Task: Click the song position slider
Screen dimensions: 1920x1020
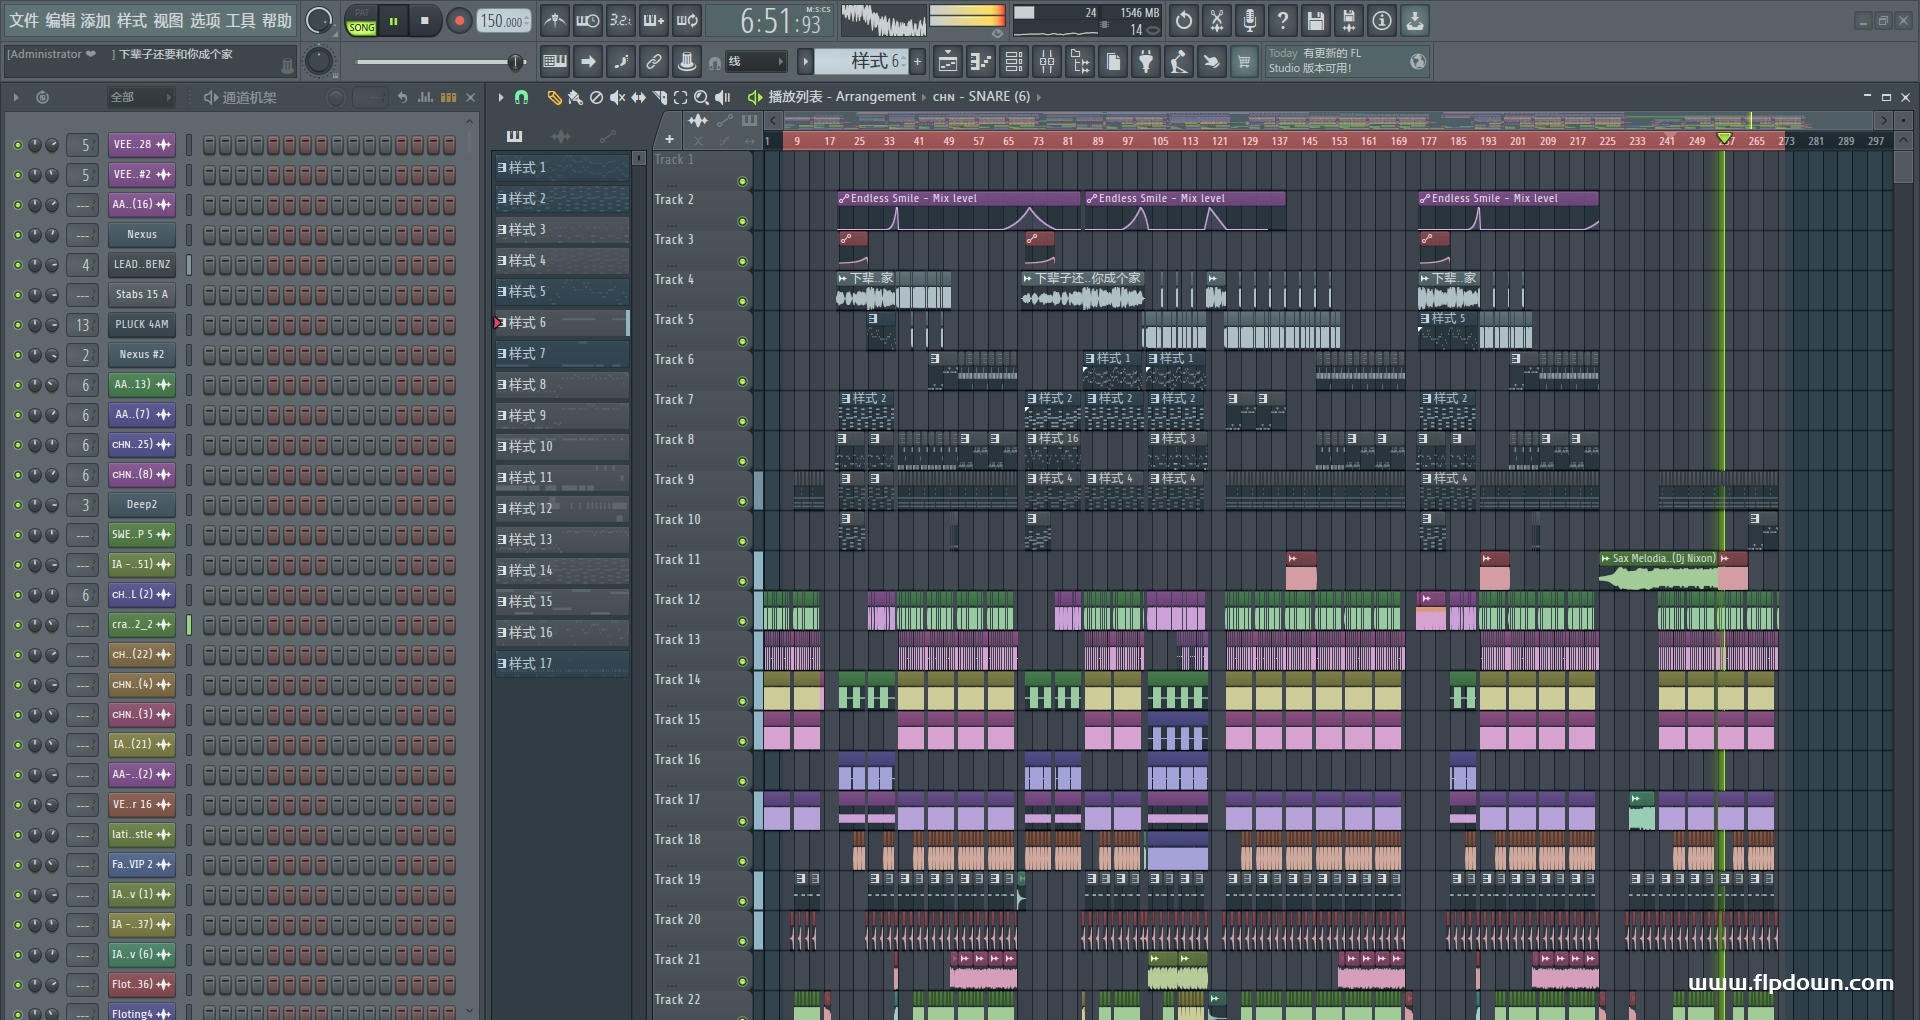Action: (x=440, y=62)
